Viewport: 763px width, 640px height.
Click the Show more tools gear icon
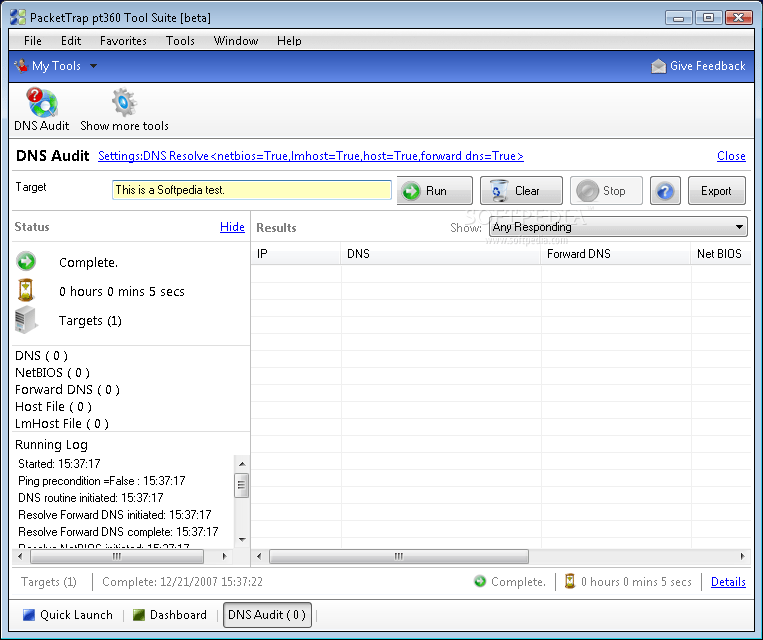tap(124, 102)
